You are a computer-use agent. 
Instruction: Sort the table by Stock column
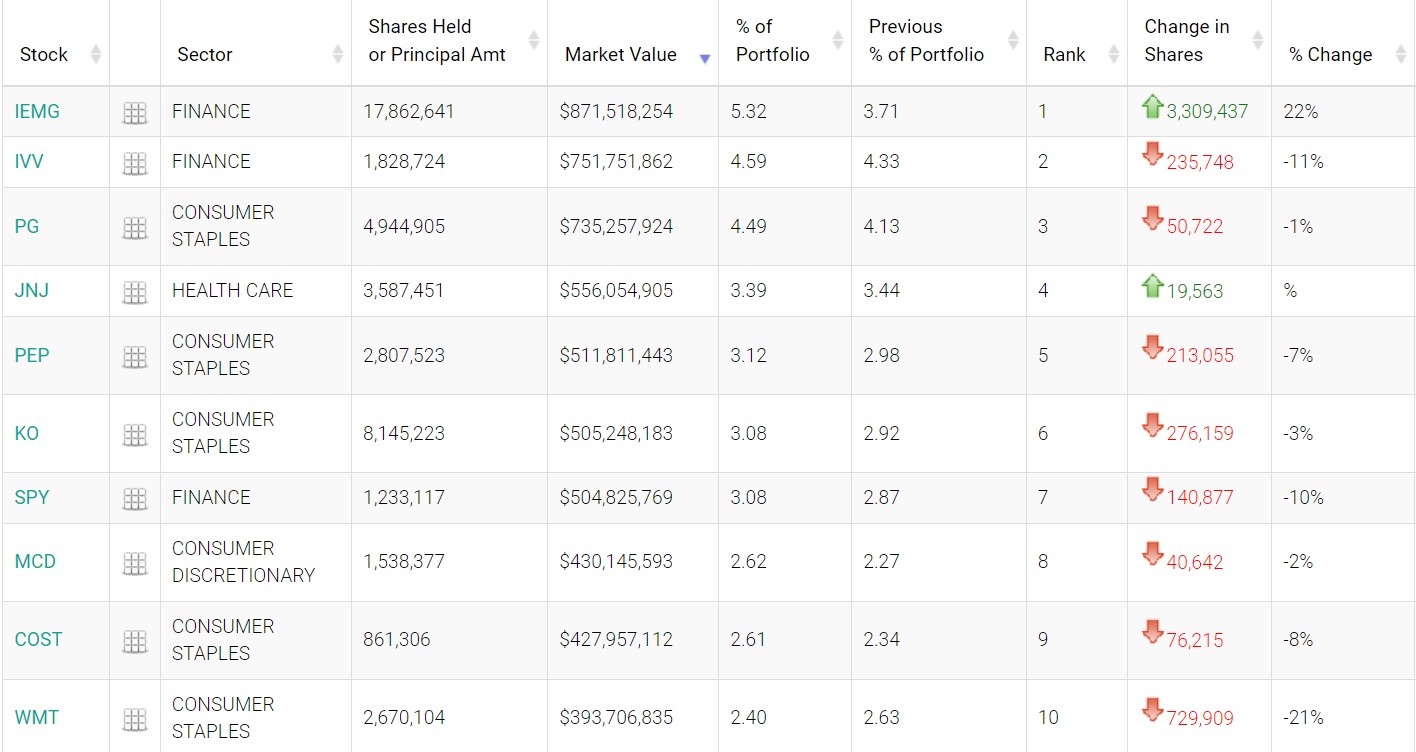pos(44,55)
